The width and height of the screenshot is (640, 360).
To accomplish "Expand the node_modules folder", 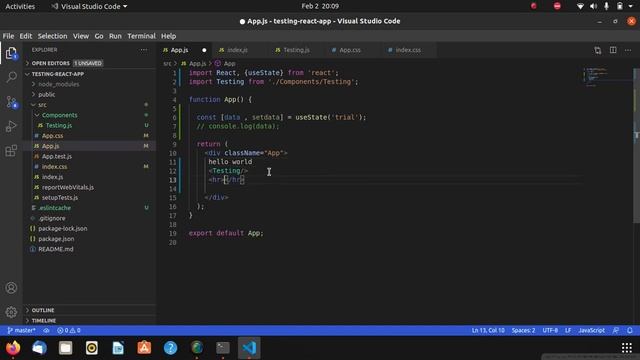I will (58, 84).
